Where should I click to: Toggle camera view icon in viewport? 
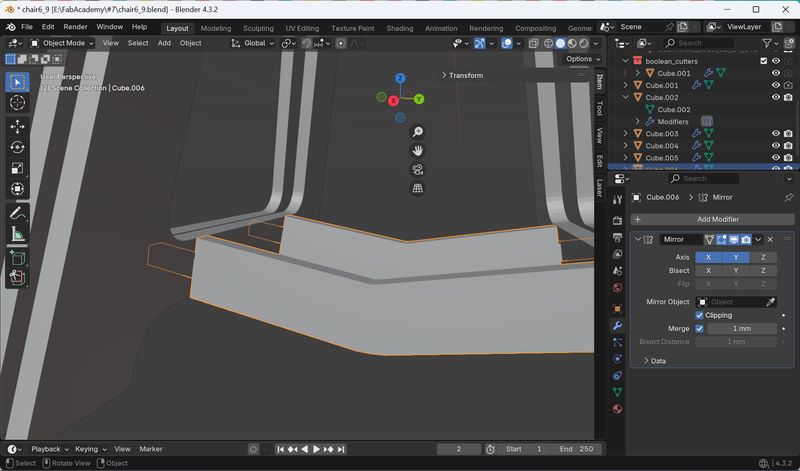417,169
